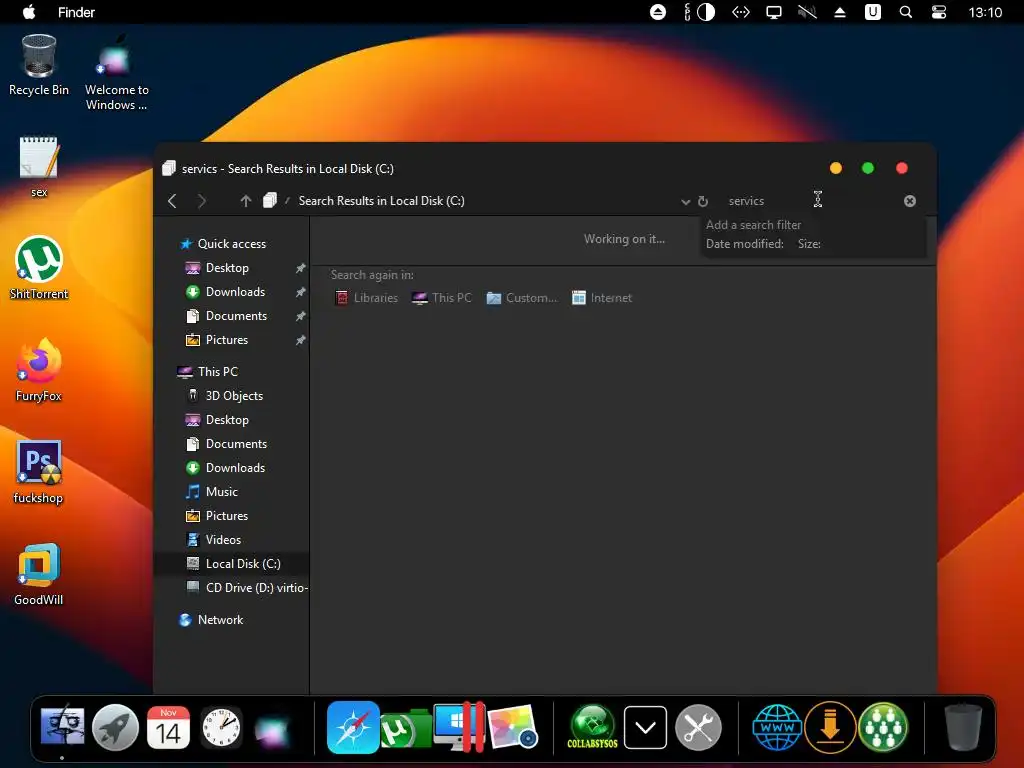Unpin Documents using its Quick access pin
This screenshot has height=768, width=1024.
pos(300,316)
